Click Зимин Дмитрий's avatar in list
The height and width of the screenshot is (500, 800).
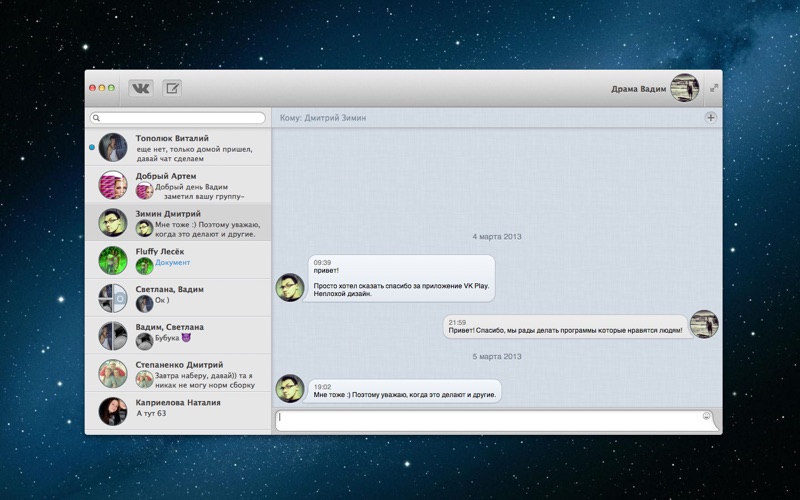tap(113, 222)
